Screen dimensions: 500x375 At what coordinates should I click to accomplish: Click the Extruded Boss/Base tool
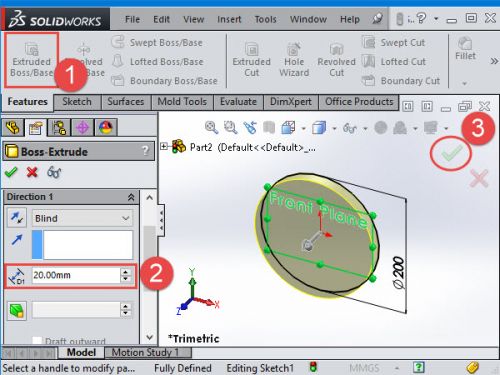[31, 60]
